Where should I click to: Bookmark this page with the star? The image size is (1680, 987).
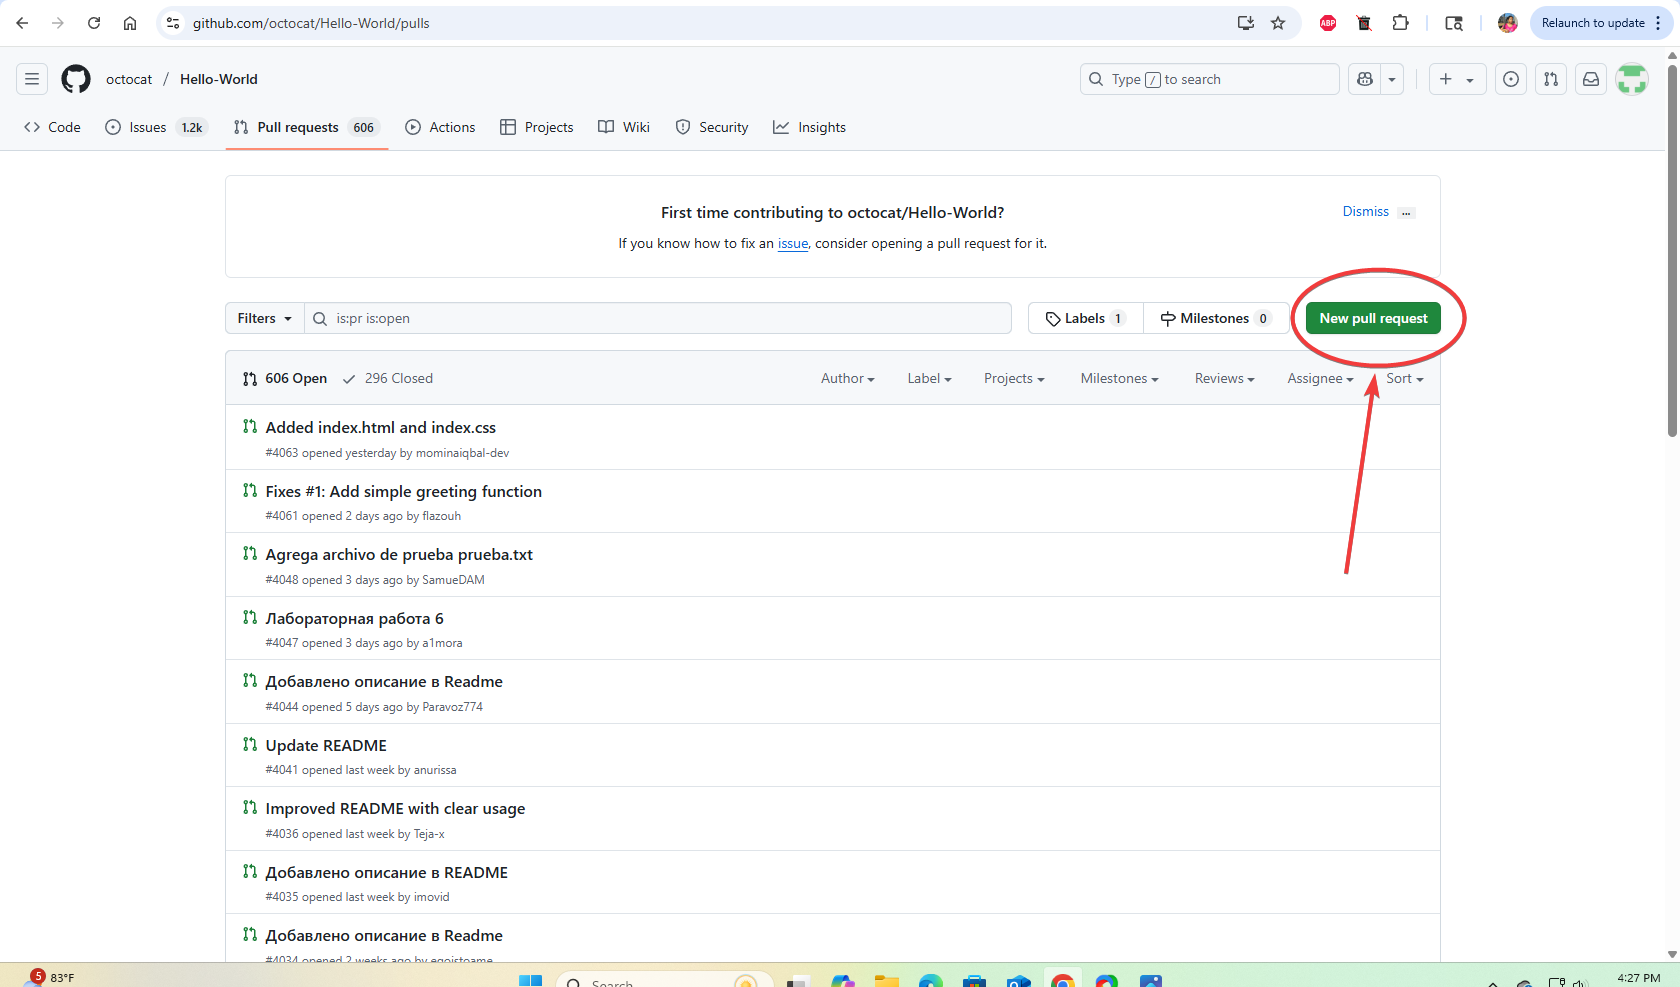(1278, 23)
